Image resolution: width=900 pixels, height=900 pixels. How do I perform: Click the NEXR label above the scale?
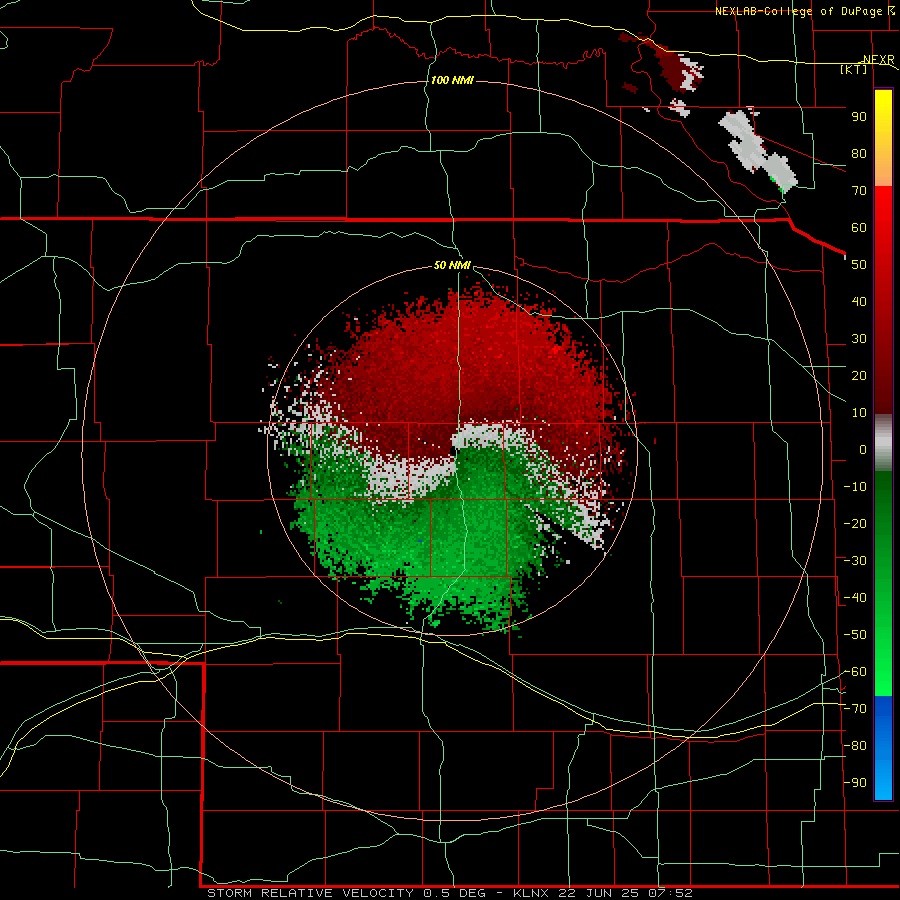[879, 59]
